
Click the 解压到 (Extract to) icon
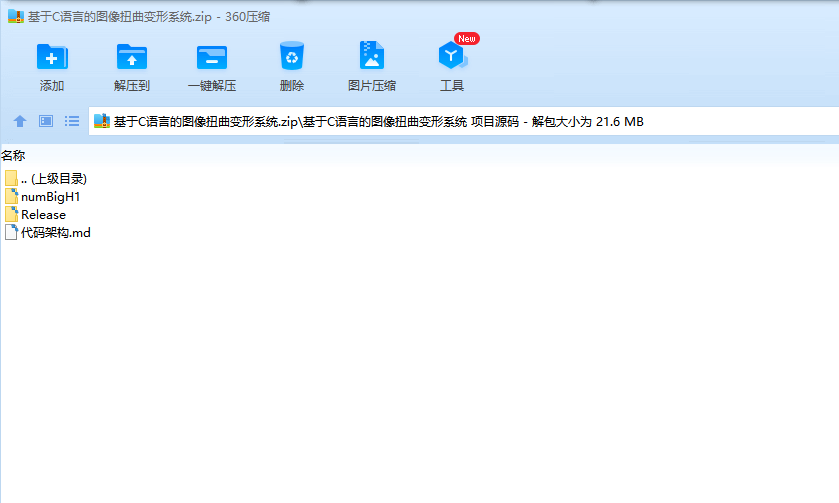[x=132, y=57]
